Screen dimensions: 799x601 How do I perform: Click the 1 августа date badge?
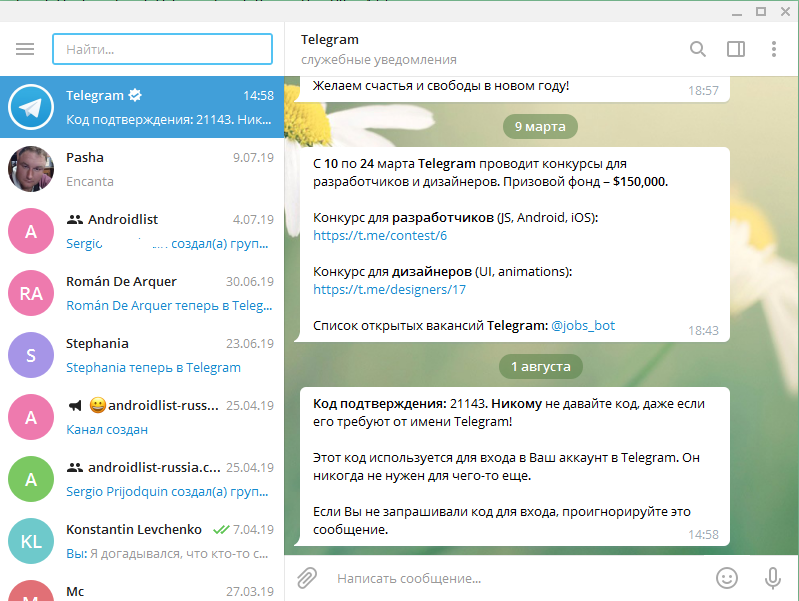click(541, 367)
